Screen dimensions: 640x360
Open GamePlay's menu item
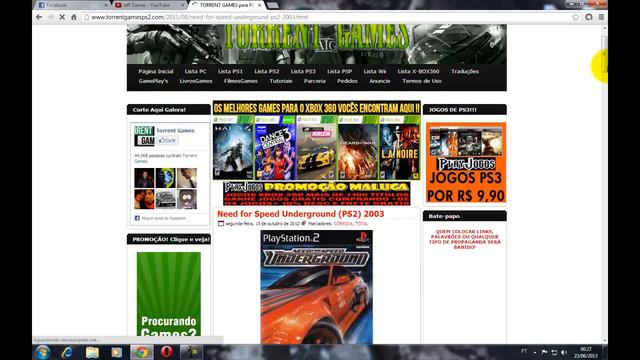point(153,81)
